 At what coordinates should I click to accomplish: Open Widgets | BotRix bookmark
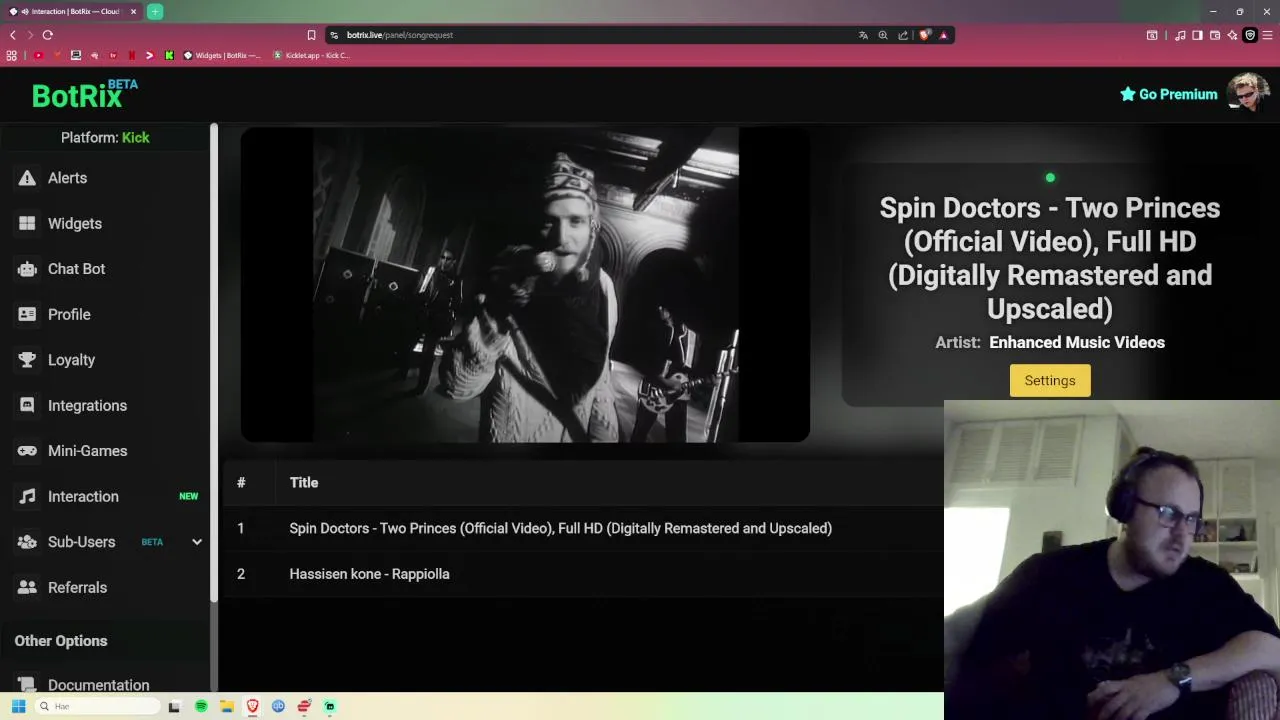coord(222,55)
